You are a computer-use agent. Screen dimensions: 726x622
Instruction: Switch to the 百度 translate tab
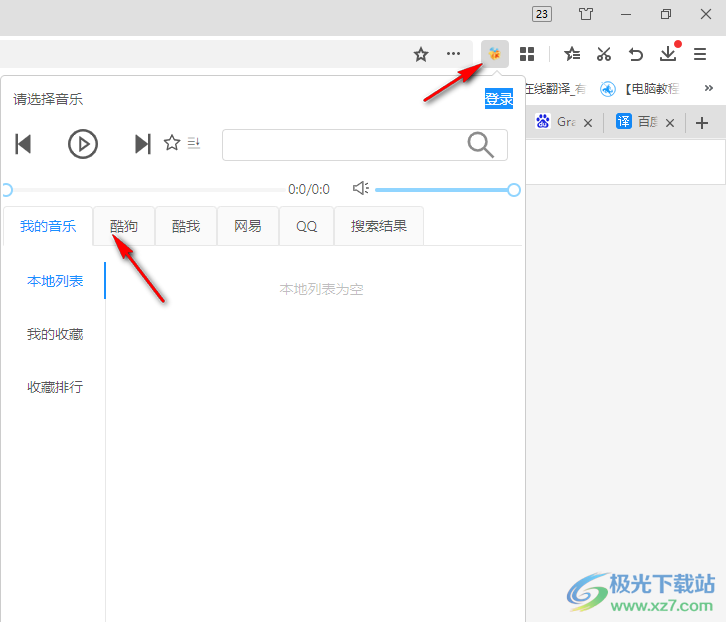pyautogui.click(x=637, y=122)
